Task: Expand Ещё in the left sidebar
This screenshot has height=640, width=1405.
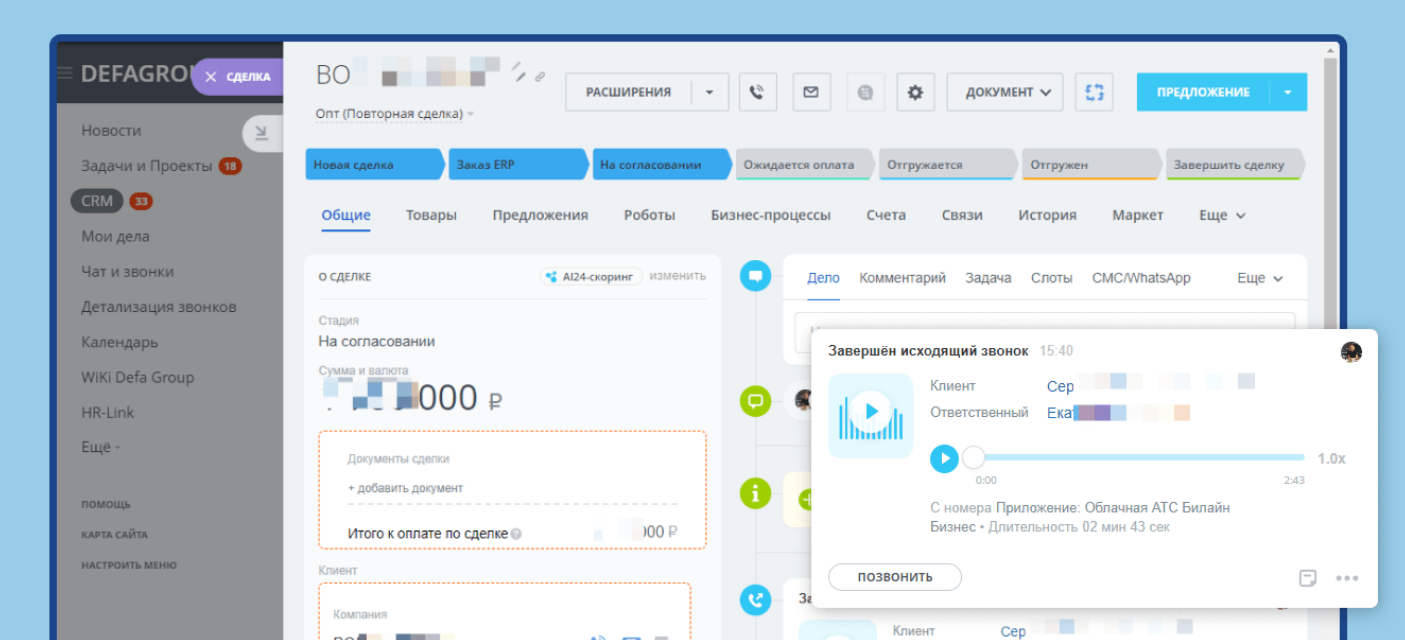Action: click(100, 447)
